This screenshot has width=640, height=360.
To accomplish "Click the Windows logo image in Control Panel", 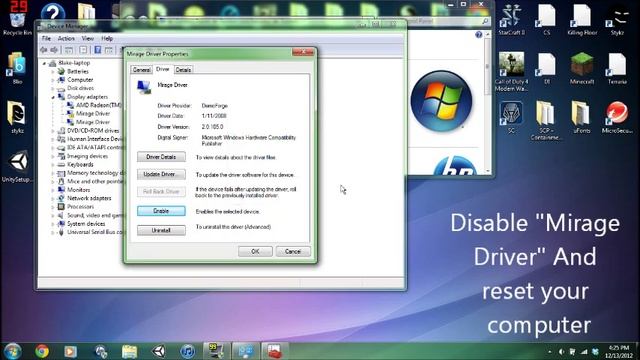I will tap(441, 101).
